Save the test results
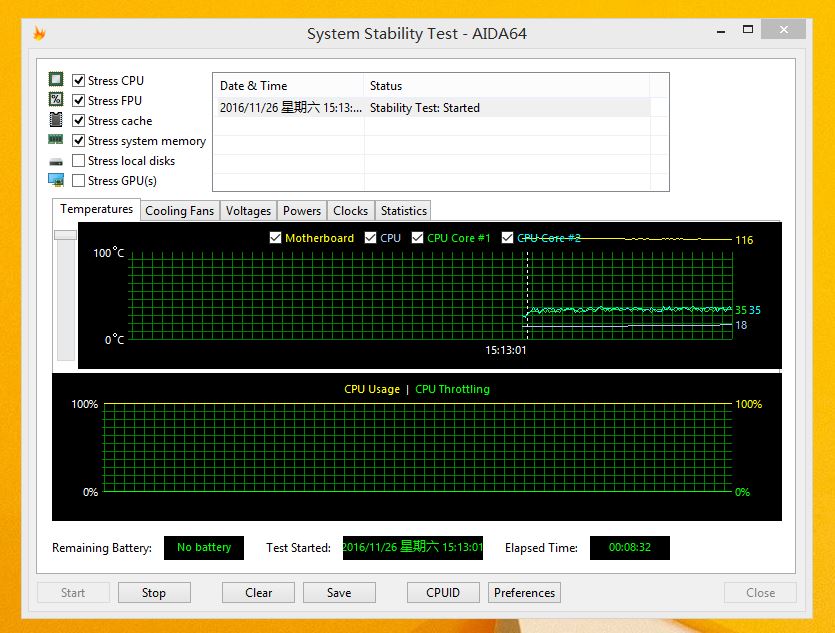The image size is (835, 633). click(x=339, y=593)
